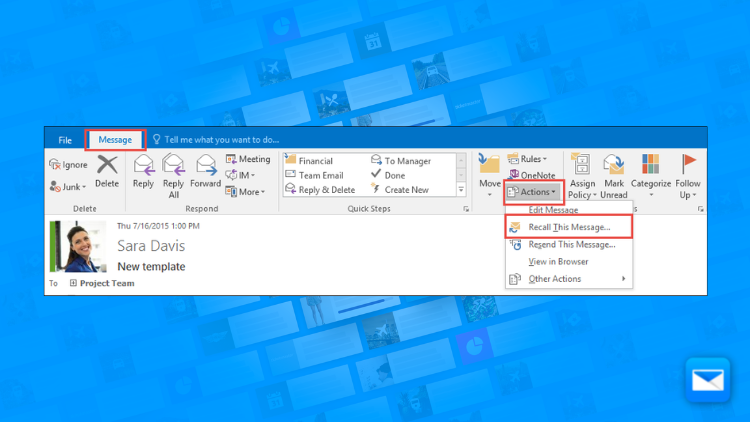Select the Team Email quick step
Image resolution: width=750 pixels, height=422 pixels.
click(x=314, y=175)
